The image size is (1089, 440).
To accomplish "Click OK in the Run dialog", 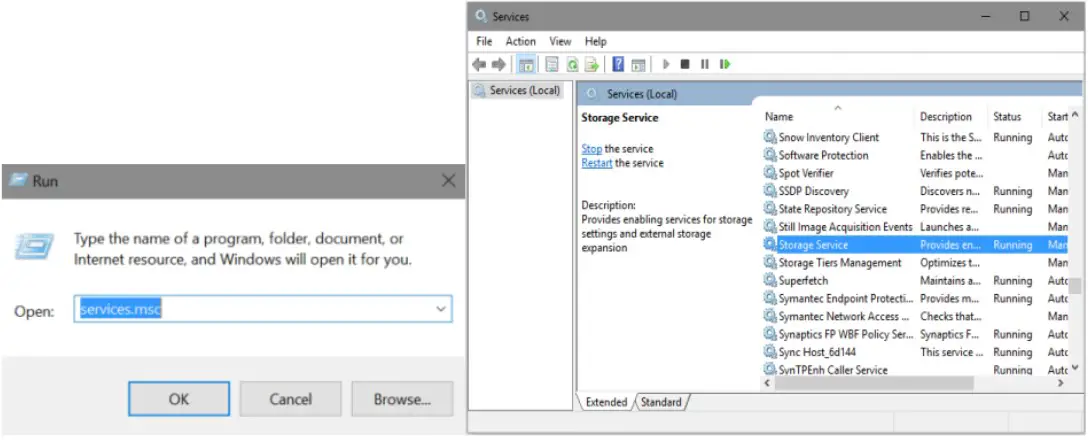I will coord(178,399).
